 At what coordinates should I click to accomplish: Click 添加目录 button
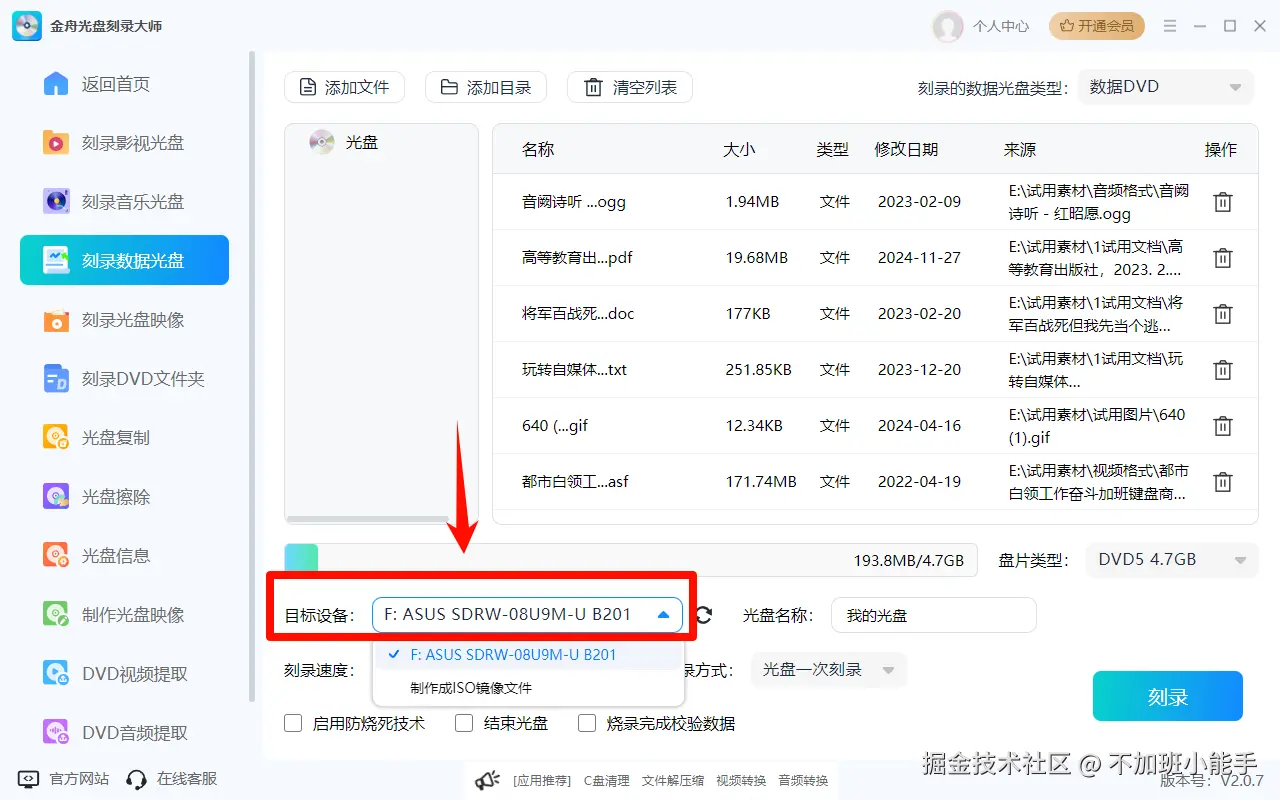click(x=486, y=87)
